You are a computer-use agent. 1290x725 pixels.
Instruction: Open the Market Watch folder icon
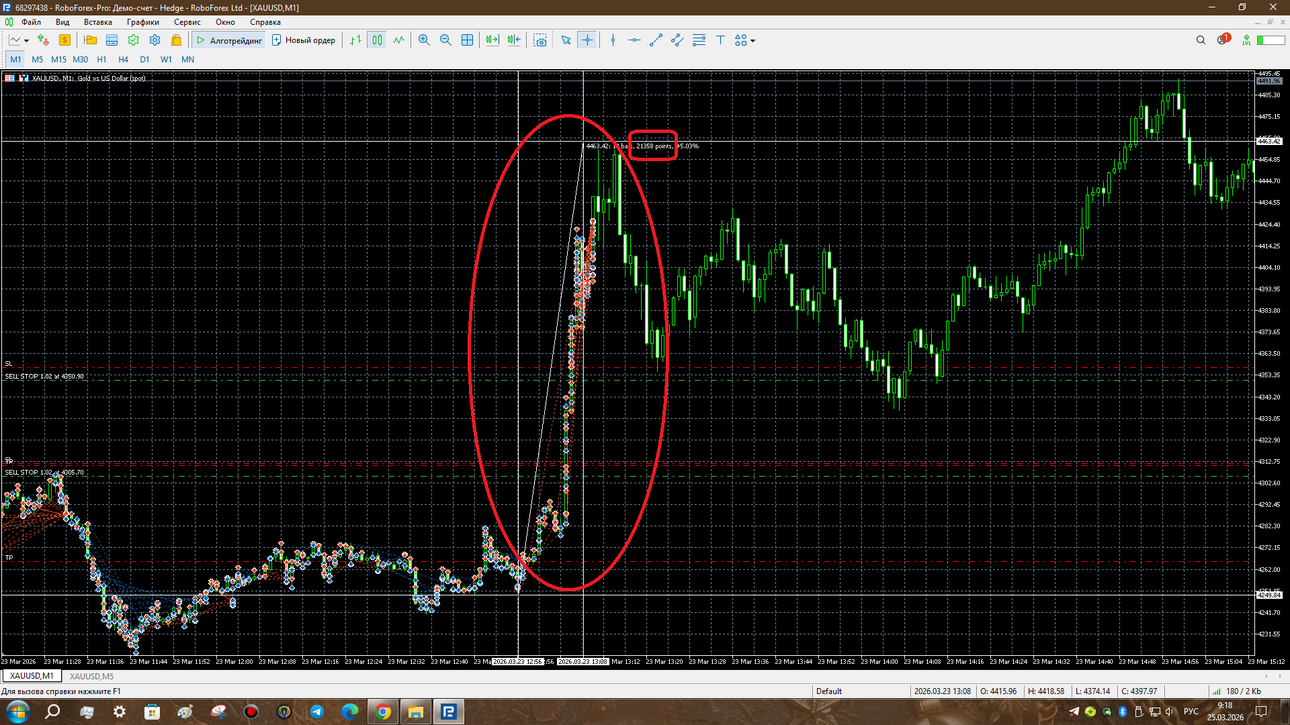tap(90, 40)
